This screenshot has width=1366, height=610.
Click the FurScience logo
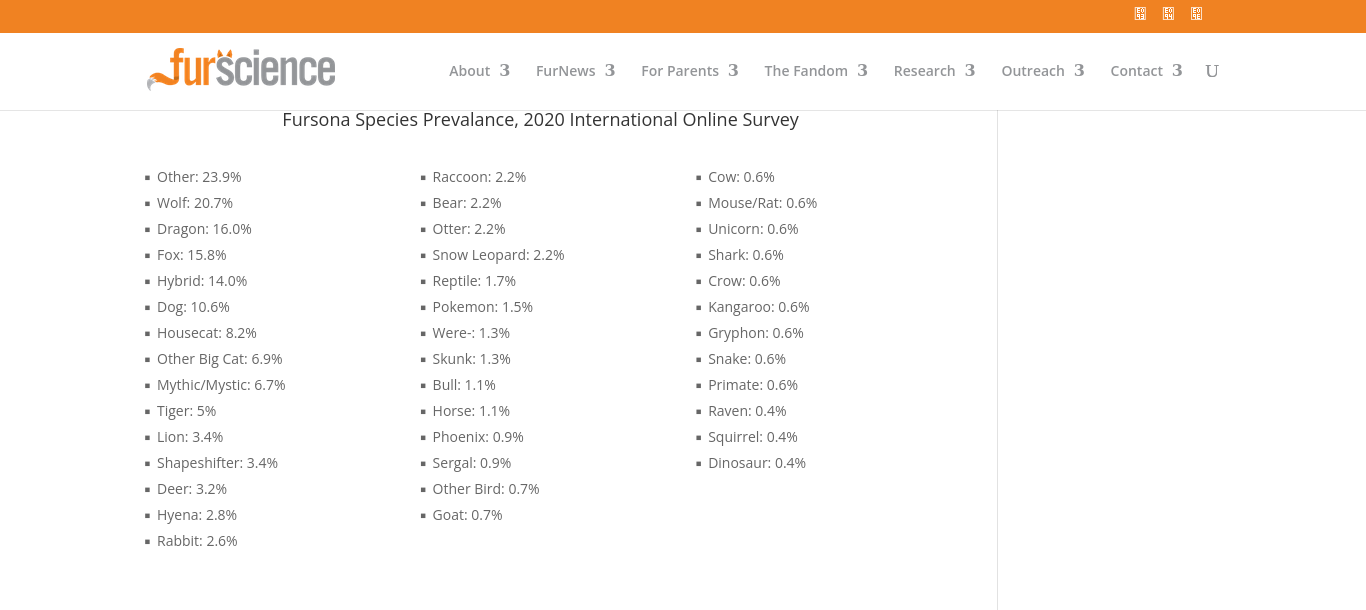point(242,70)
